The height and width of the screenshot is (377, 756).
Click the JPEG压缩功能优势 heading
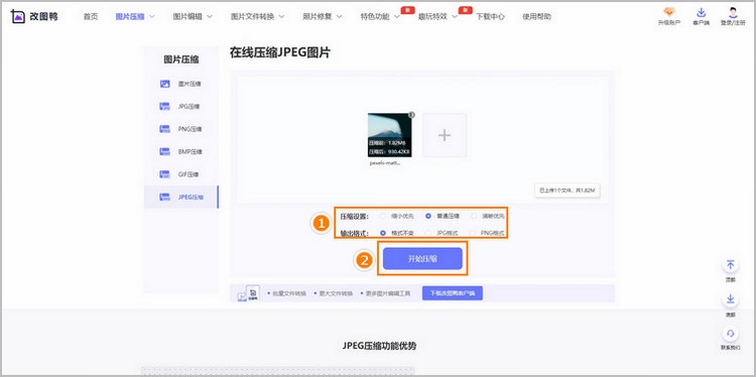[x=379, y=346]
